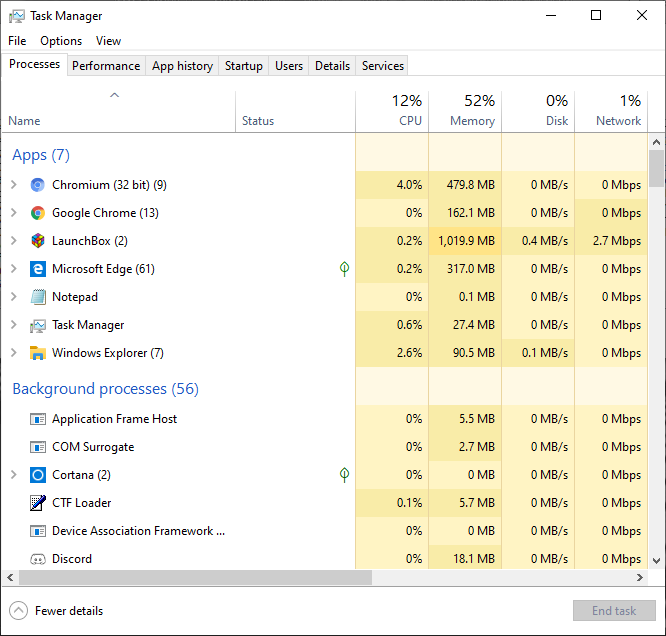Click the vertical scrollbar thumb
Image resolution: width=666 pixels, height=636 pixels.
(x=657, y=168)
